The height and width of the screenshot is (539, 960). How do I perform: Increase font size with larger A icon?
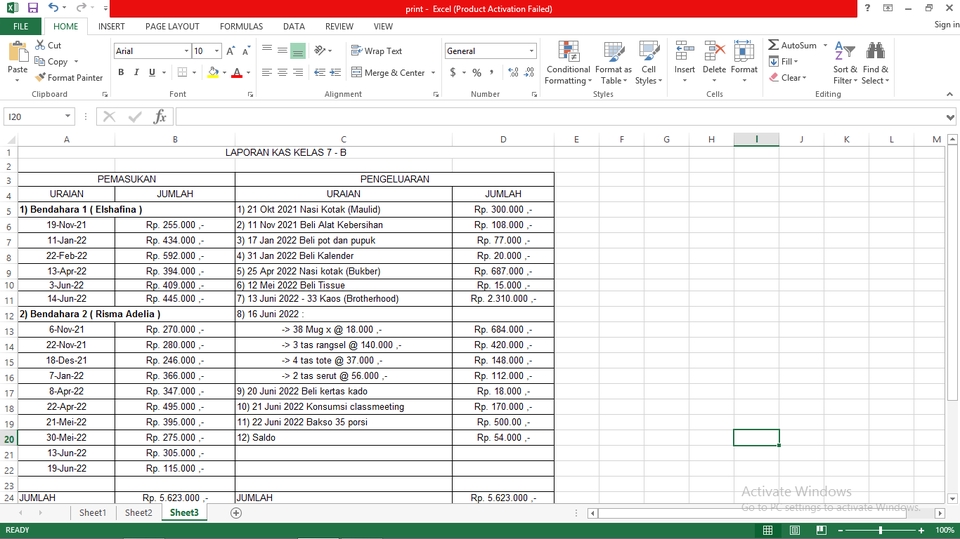click(231, 51)
